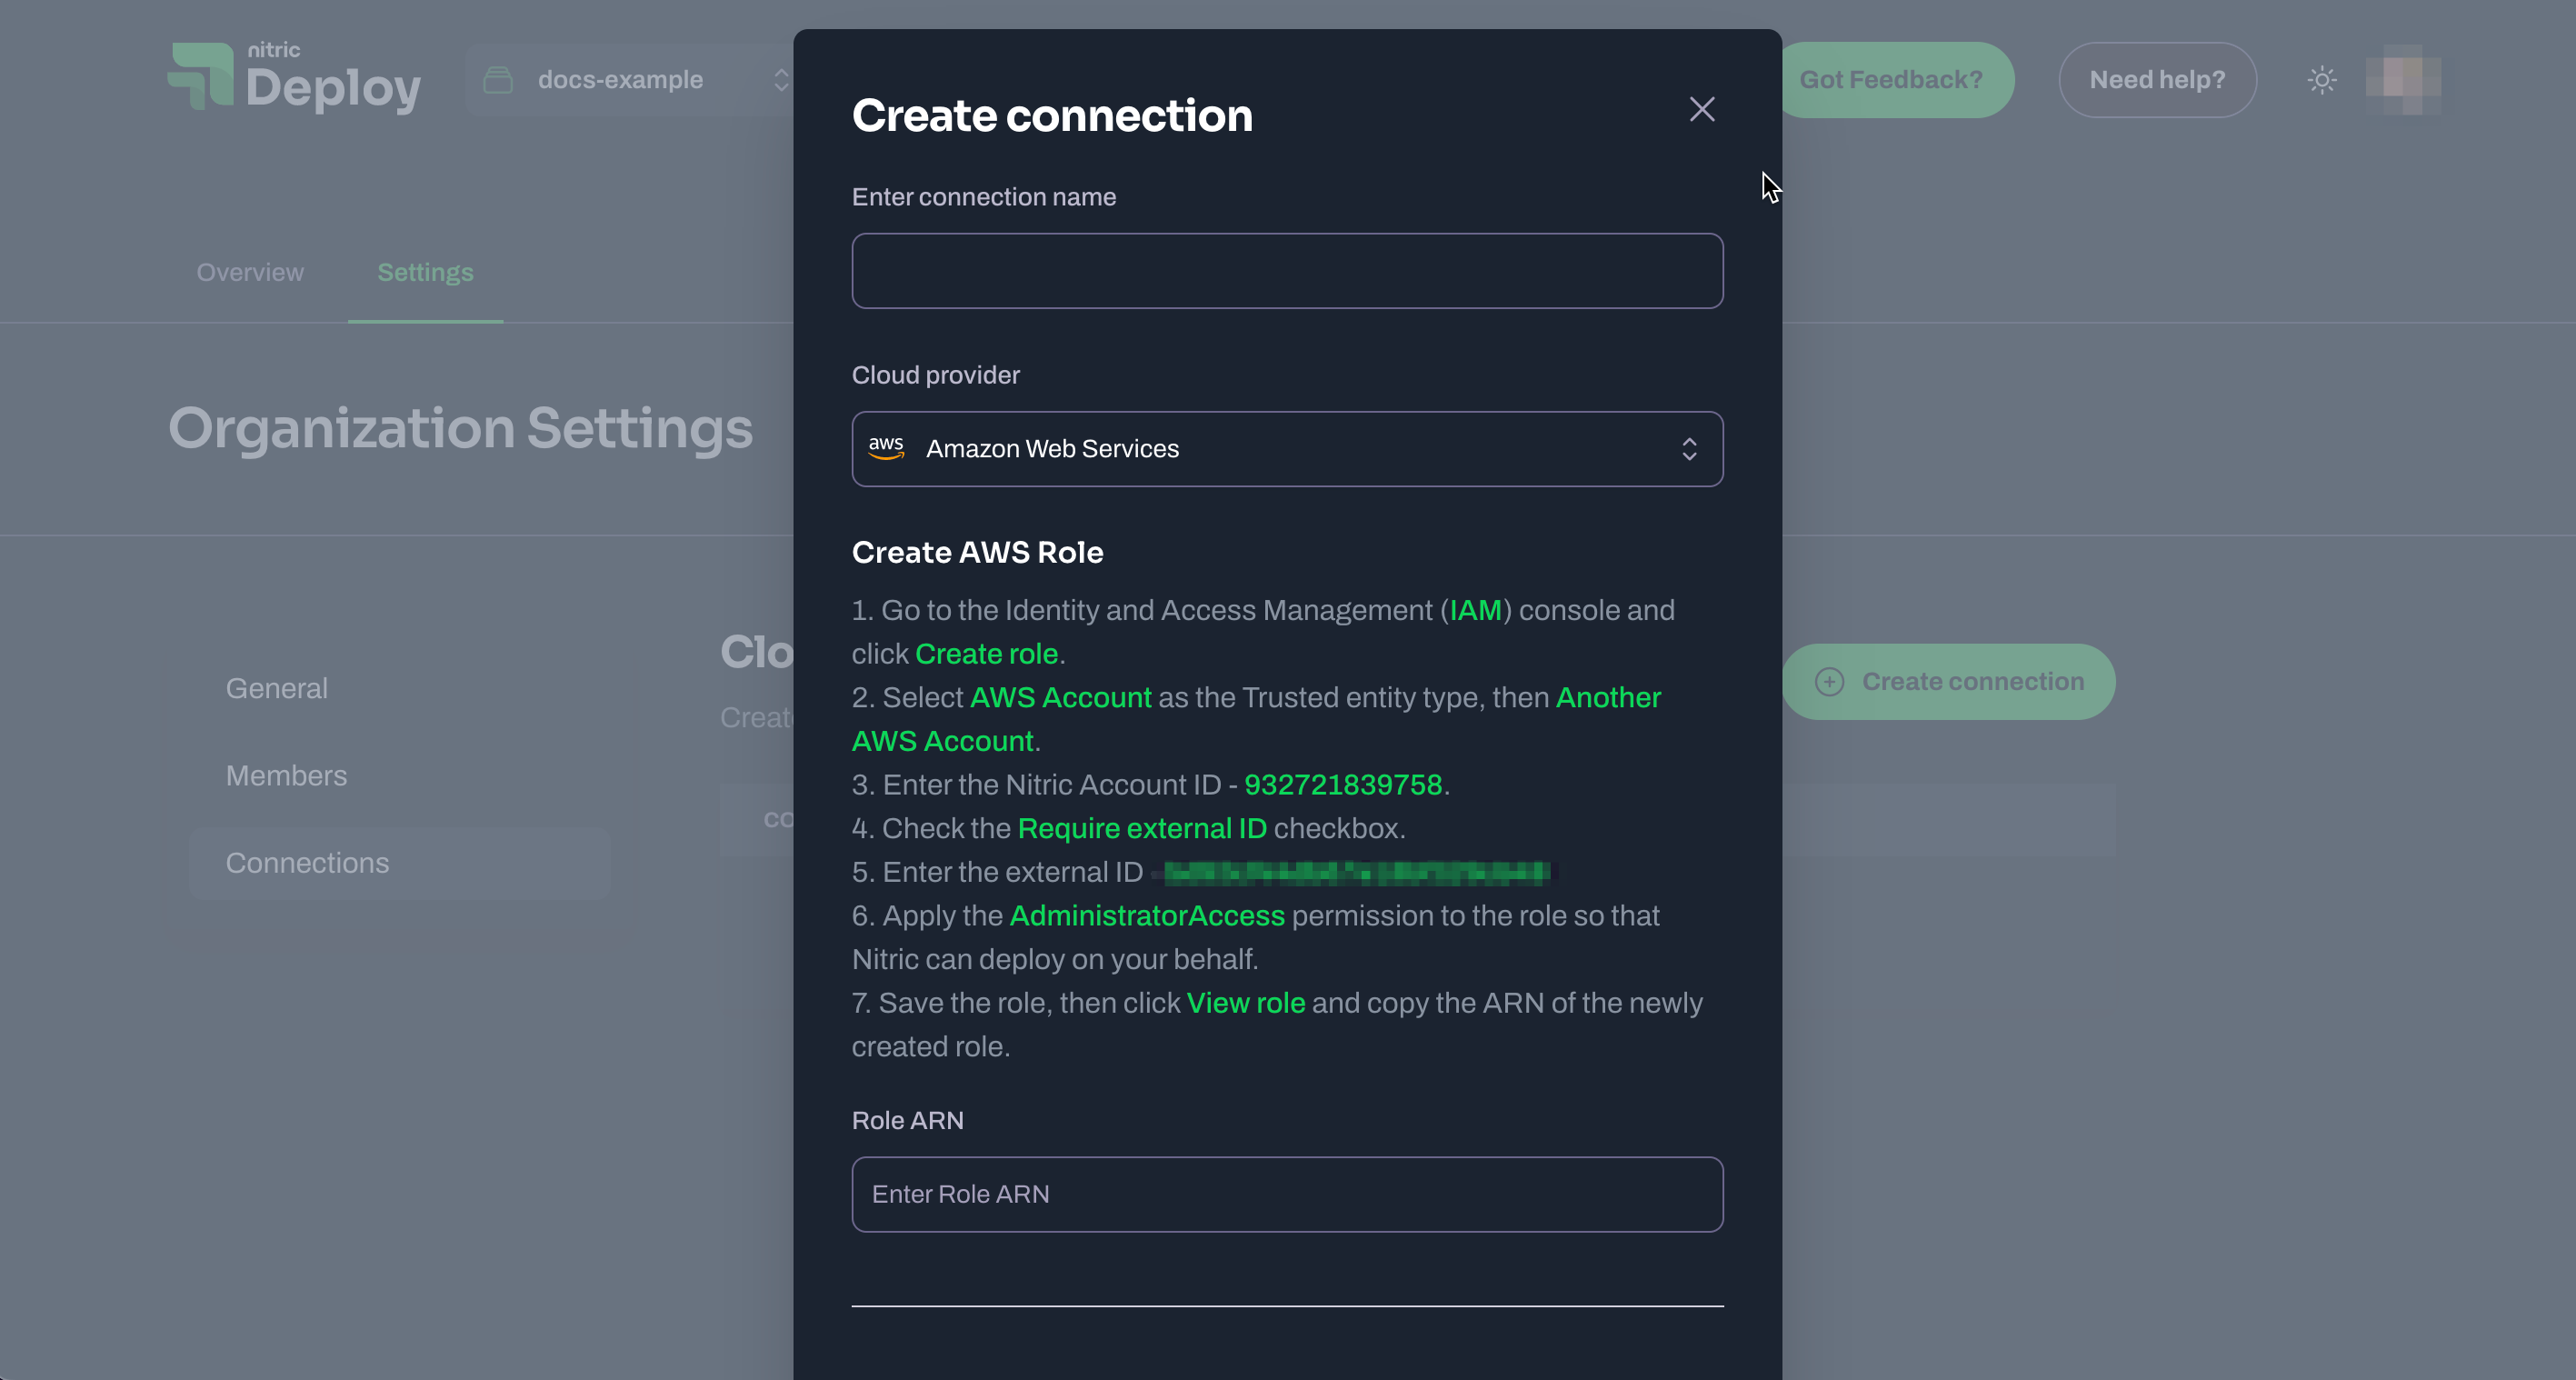
Task: Open Connections settings section
Action: coord(399,863)
